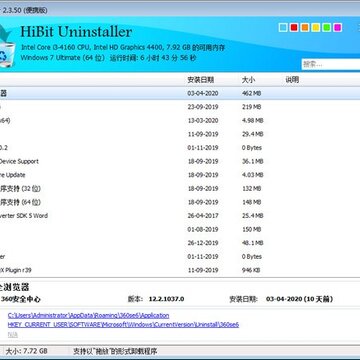
Task: Sort by the 大小 column header
Action: tap(248, 80)
